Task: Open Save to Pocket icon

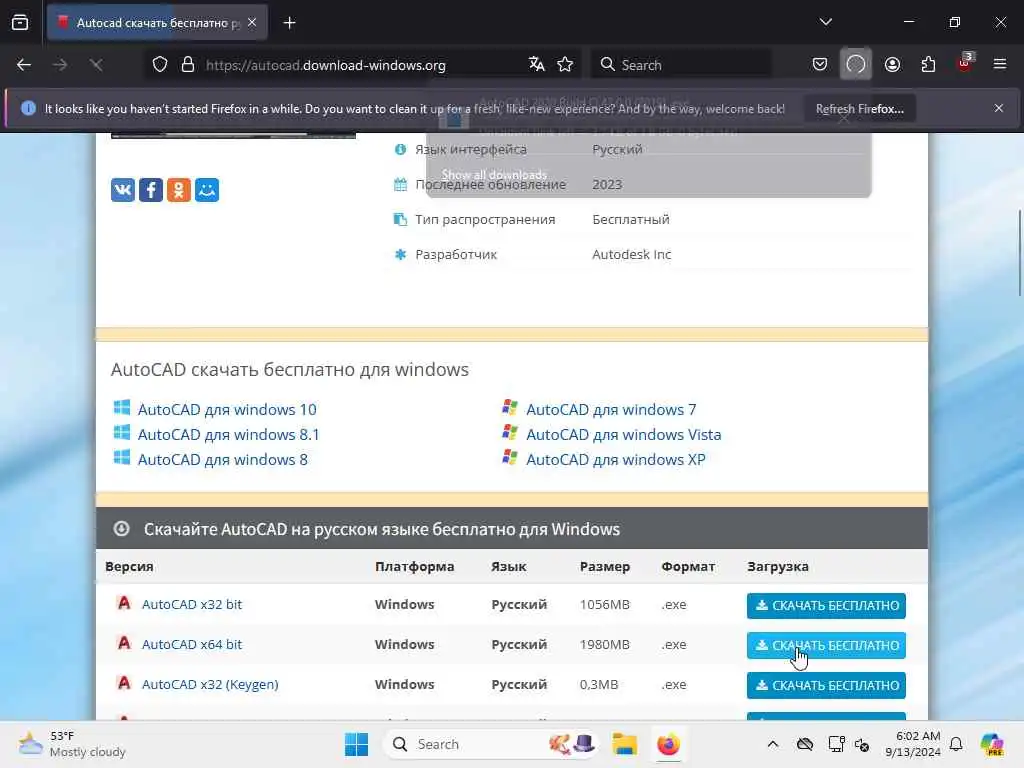Action: click(x=820, y=65)
